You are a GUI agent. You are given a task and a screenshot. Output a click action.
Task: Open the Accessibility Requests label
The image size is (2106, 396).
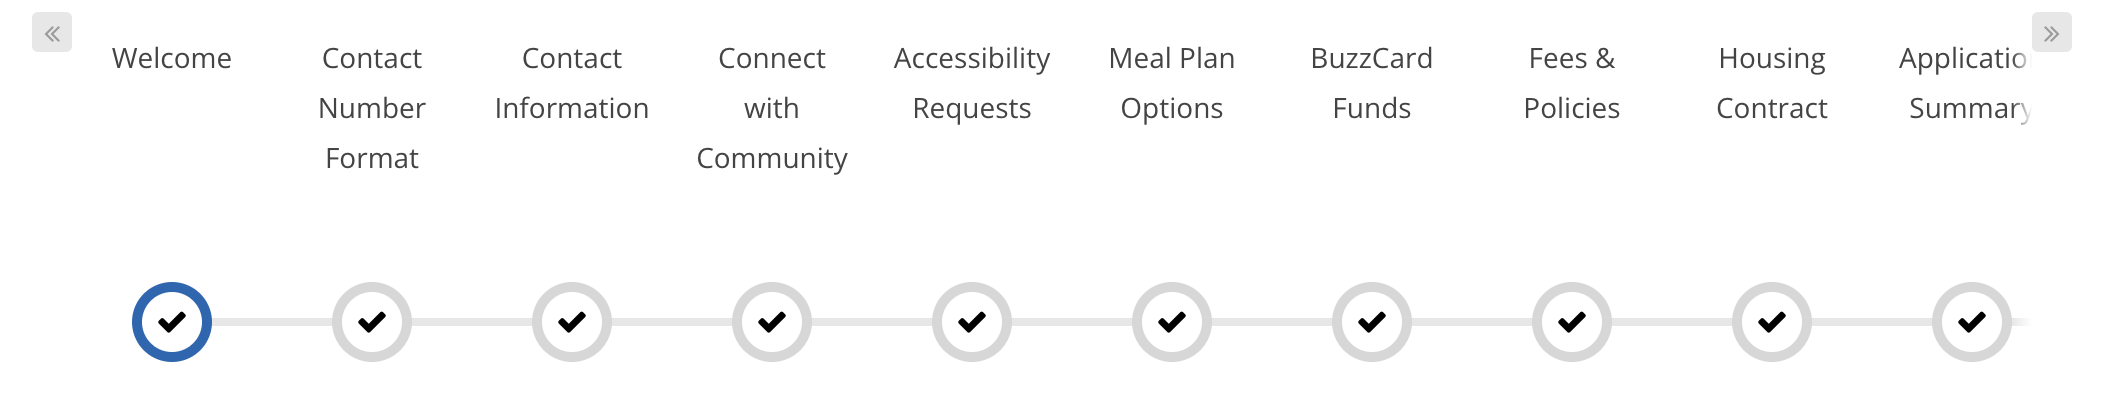pos(972,83)
